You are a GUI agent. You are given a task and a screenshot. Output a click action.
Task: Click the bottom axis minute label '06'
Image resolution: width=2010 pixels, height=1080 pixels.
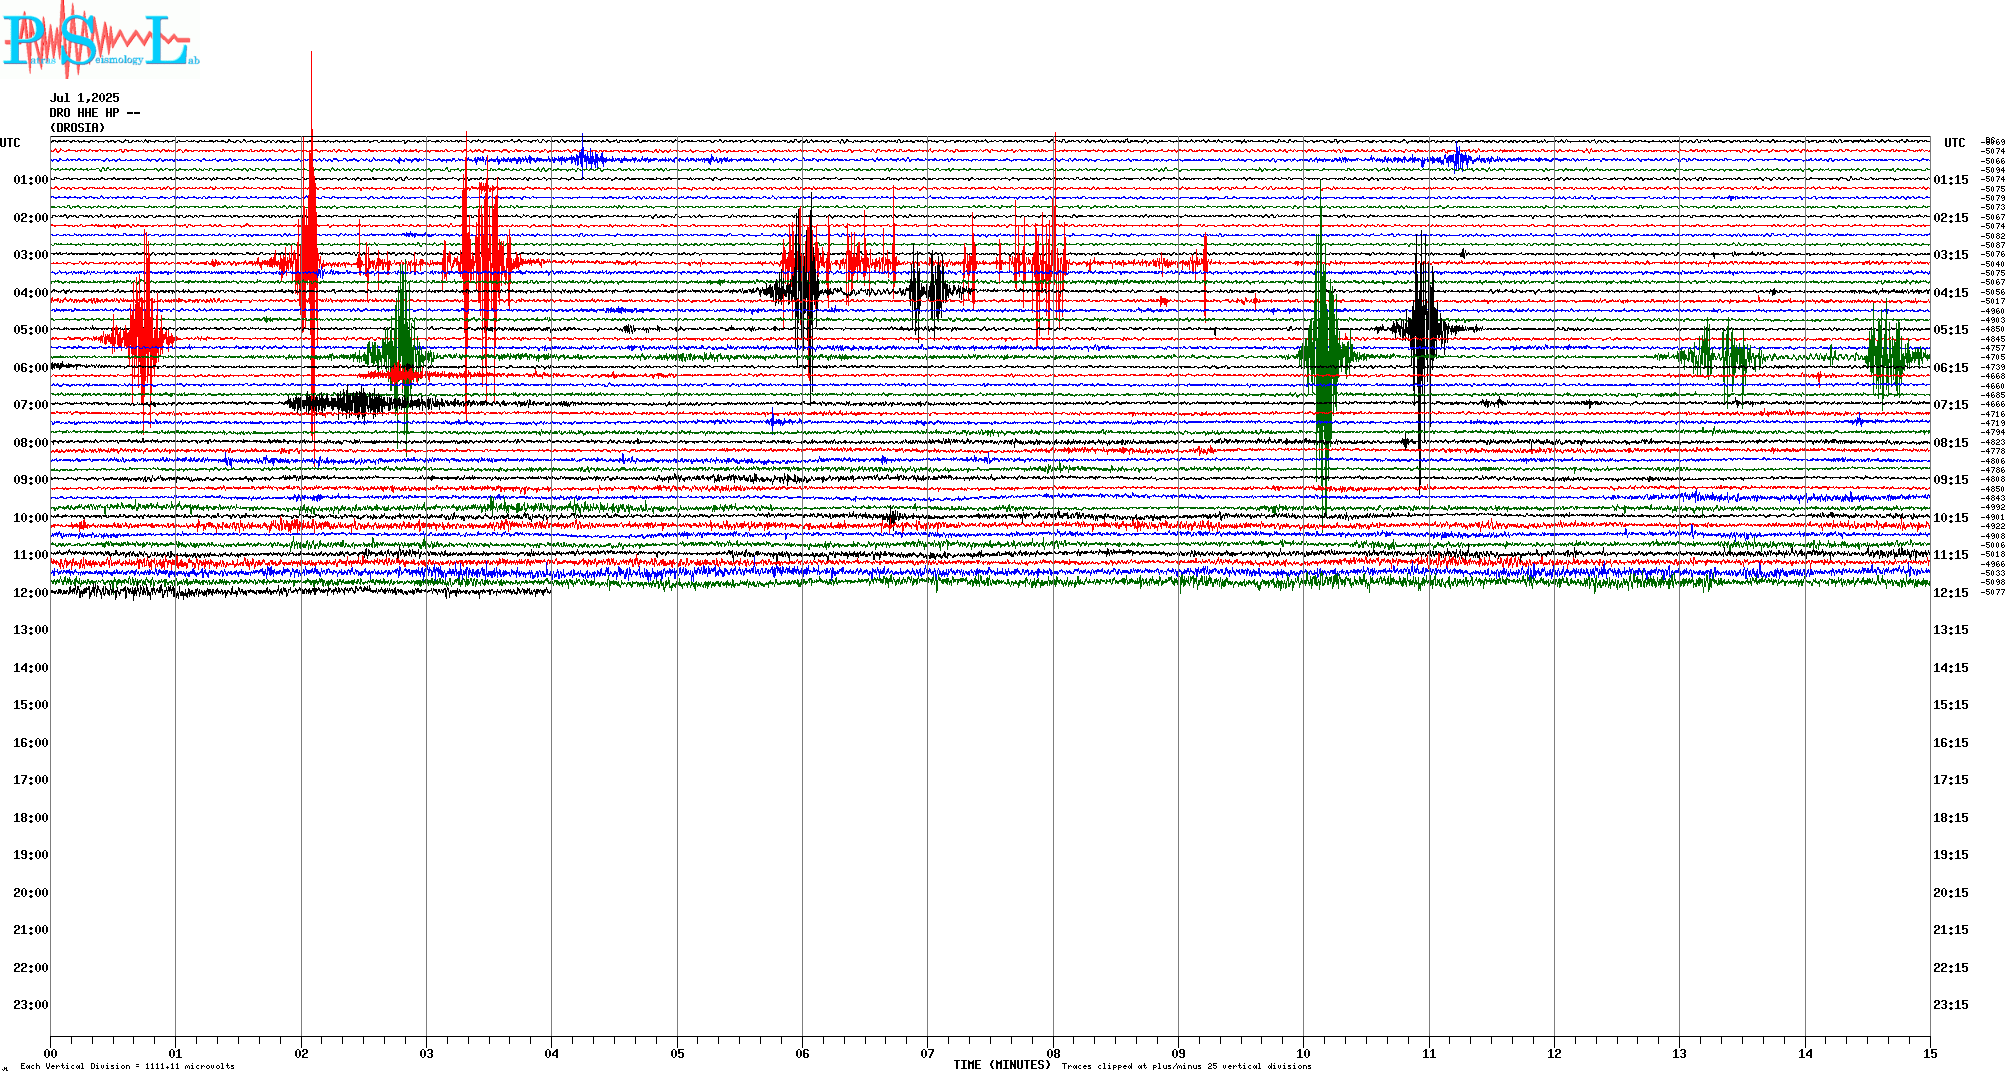click(802, 1053)
